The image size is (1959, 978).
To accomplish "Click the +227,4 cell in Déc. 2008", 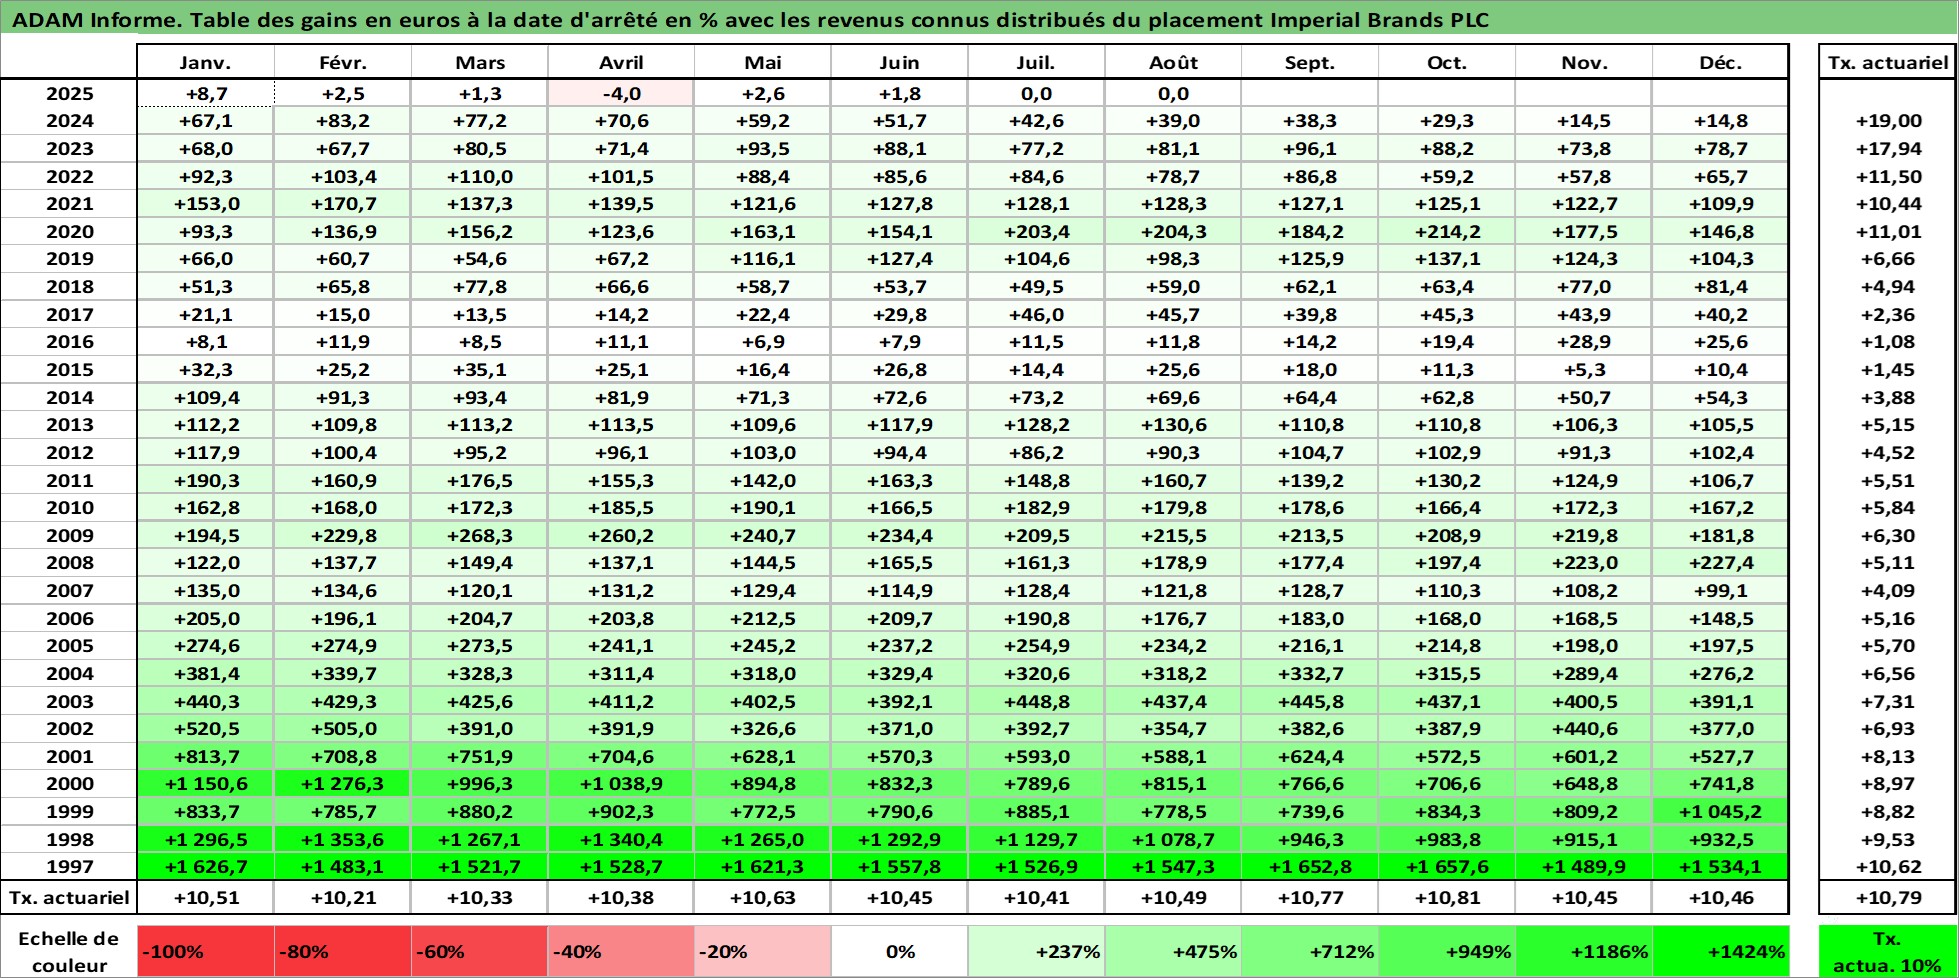I will coord(1720,563).
